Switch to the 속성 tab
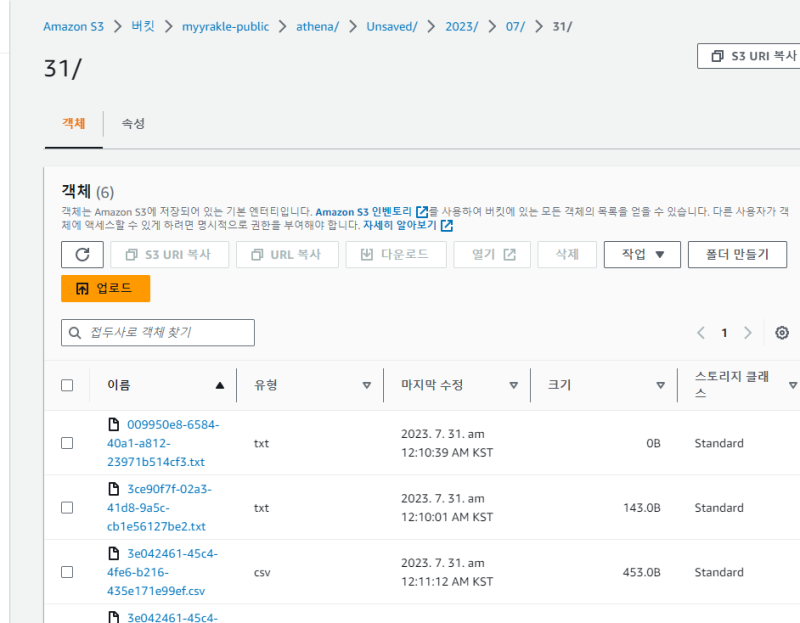Screen dimensions: 800x623 [133, 123]
